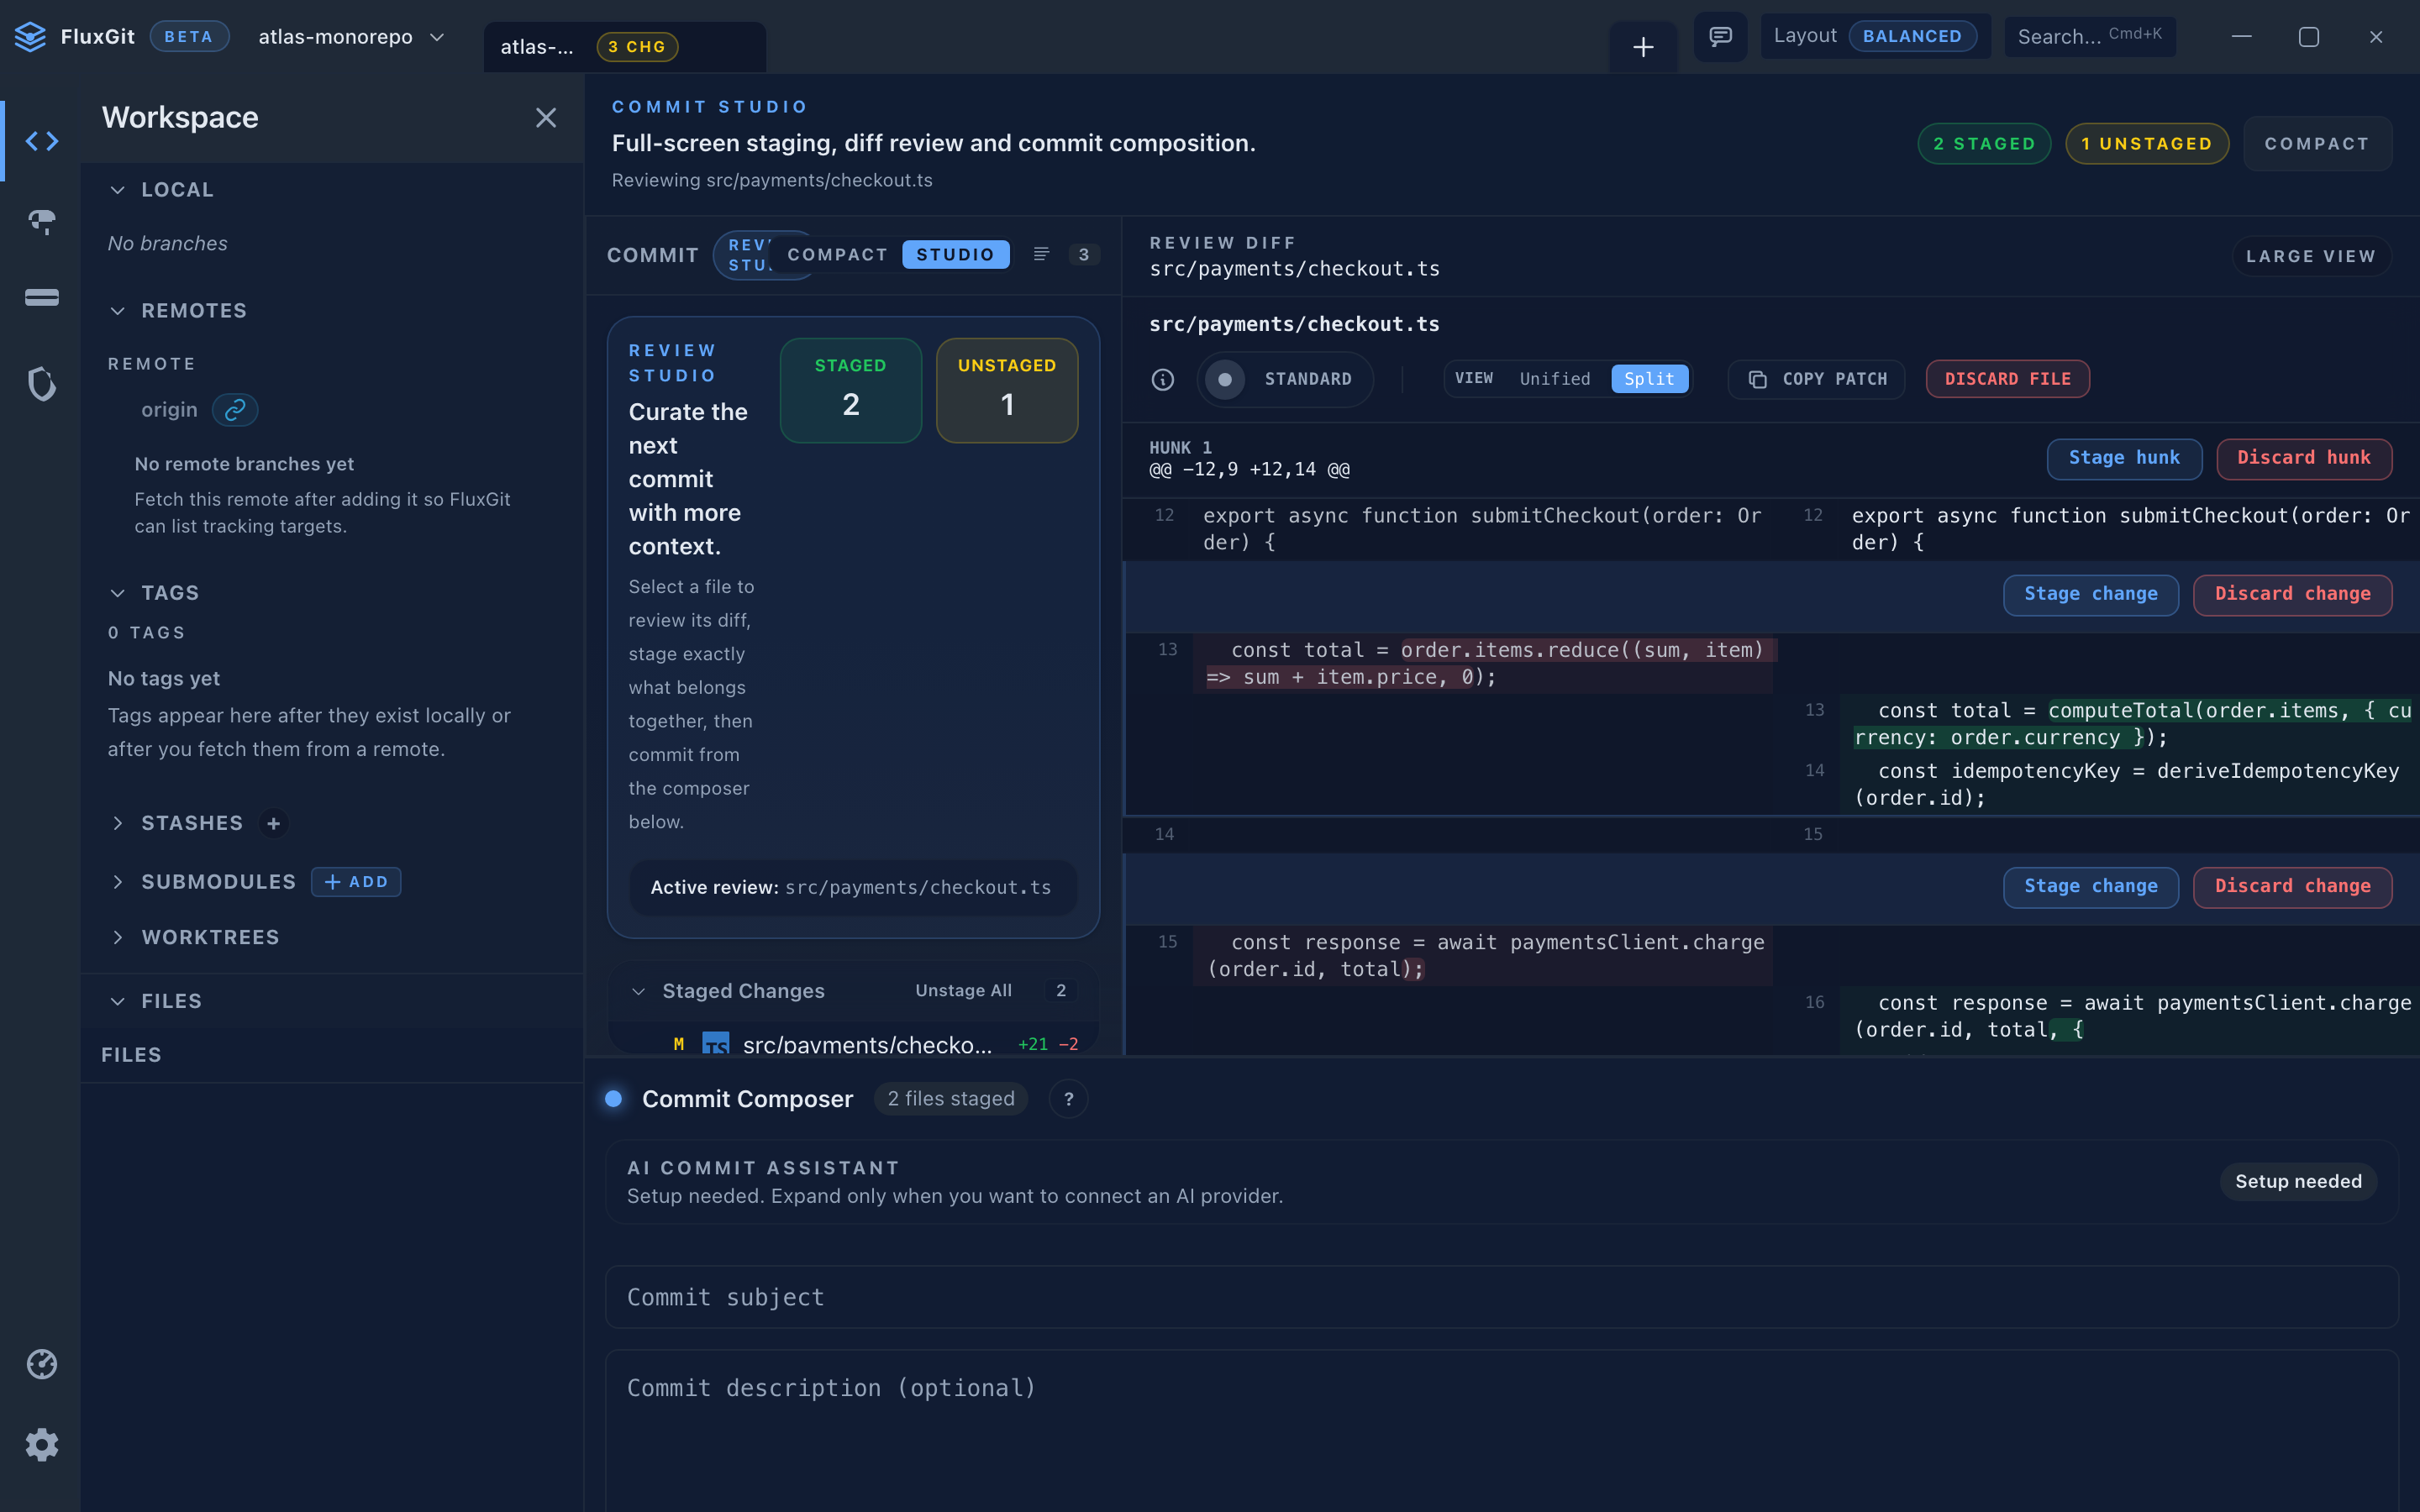Click Discard hunk button
This screenshot has height=1512, width=2420.
point(2304,459)
